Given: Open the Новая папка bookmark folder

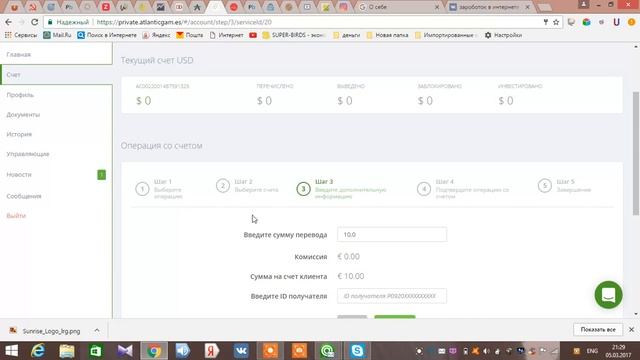Looking at the screenshot, I should 387,35.
